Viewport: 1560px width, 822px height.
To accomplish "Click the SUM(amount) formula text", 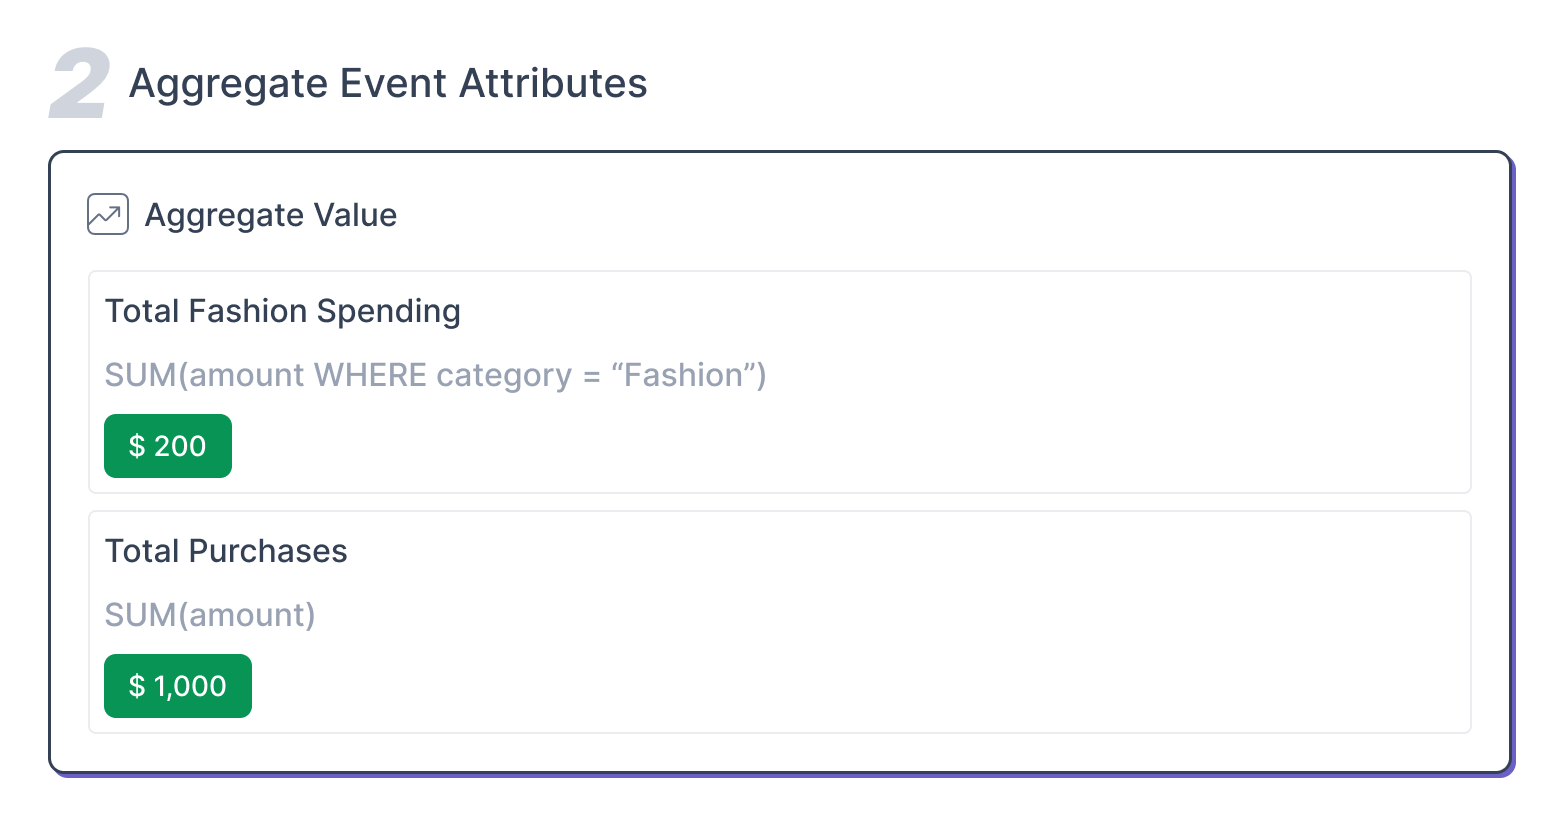I will pyautogui.click(x=210, y=615).
